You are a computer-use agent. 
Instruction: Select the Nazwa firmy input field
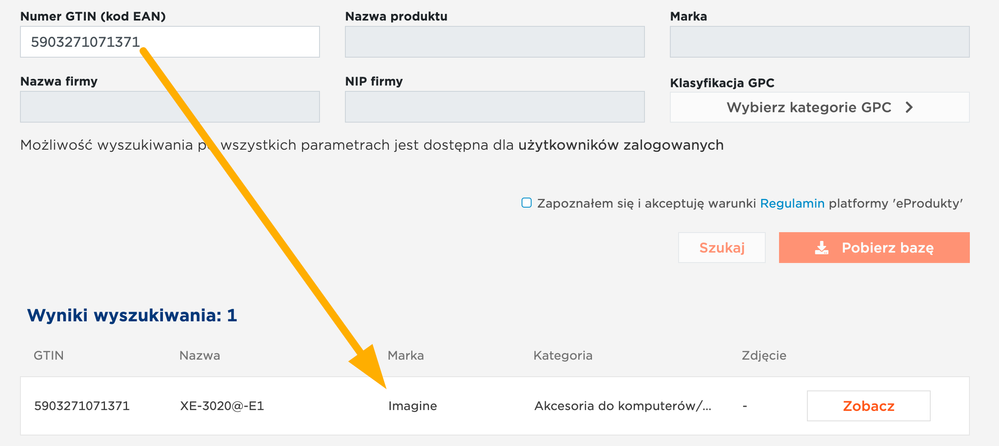click(170, 107)
